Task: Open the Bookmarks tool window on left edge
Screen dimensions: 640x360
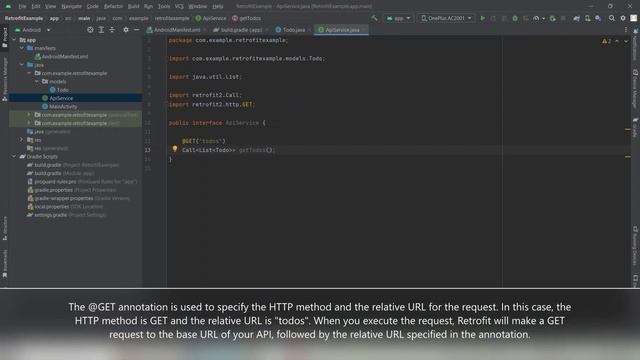Action: [5, 264]
